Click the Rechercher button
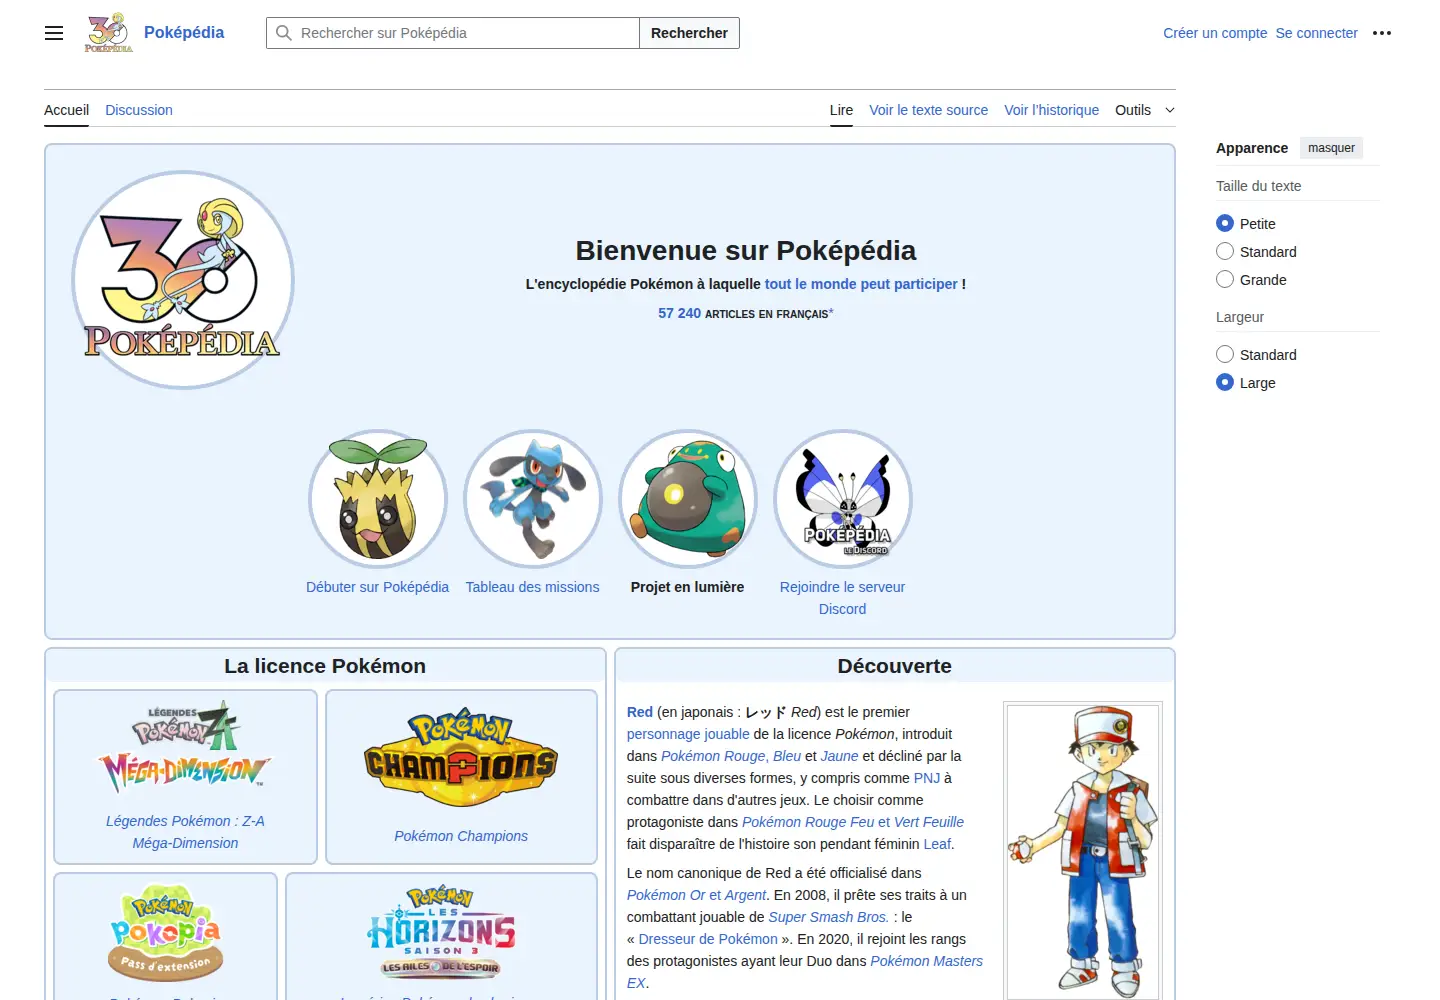1440x1000 pixels. [689, 33]
